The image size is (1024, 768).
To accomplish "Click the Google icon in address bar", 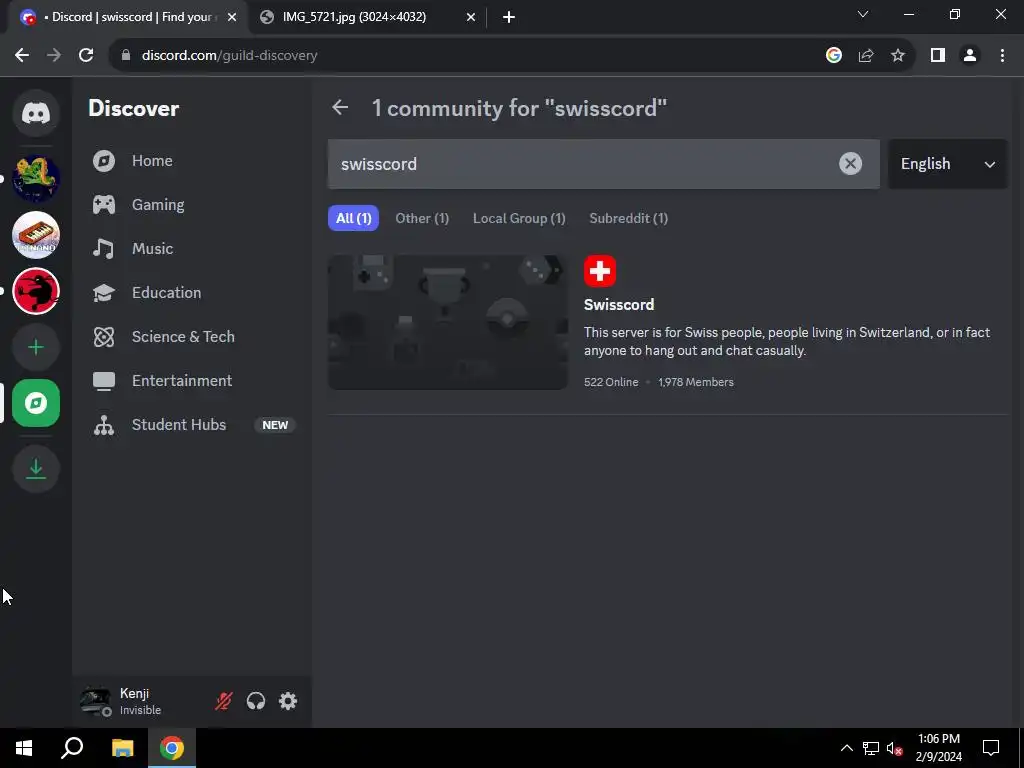I will point(833,56).
